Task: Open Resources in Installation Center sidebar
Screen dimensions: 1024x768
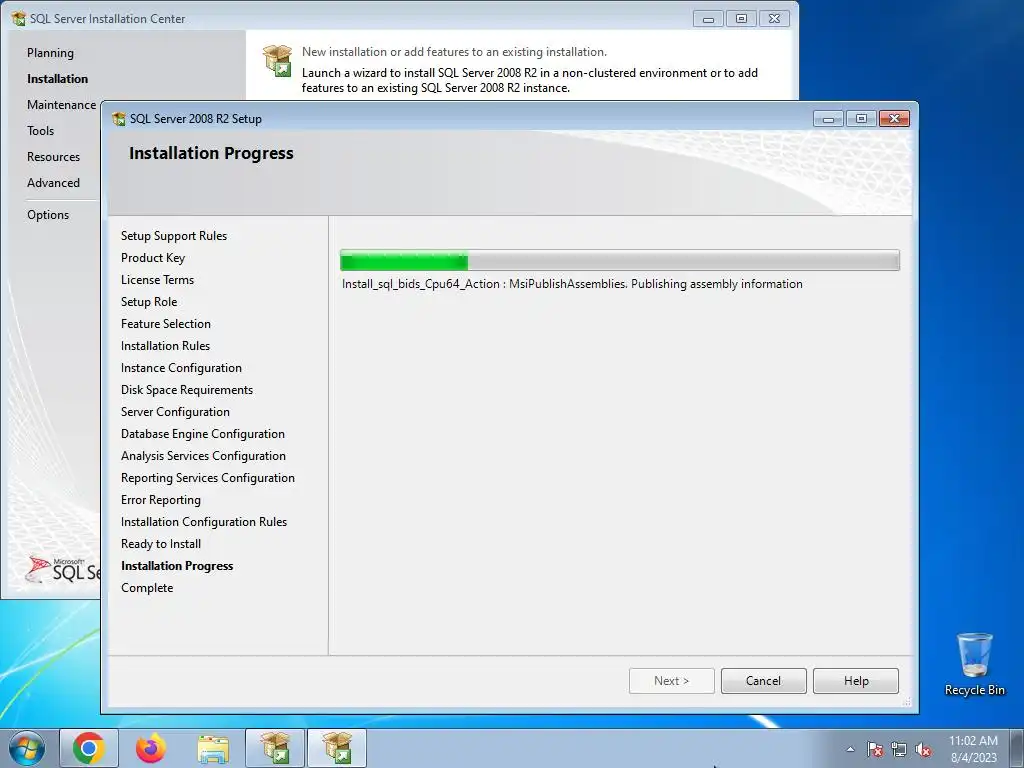Action: click(54, 157)
